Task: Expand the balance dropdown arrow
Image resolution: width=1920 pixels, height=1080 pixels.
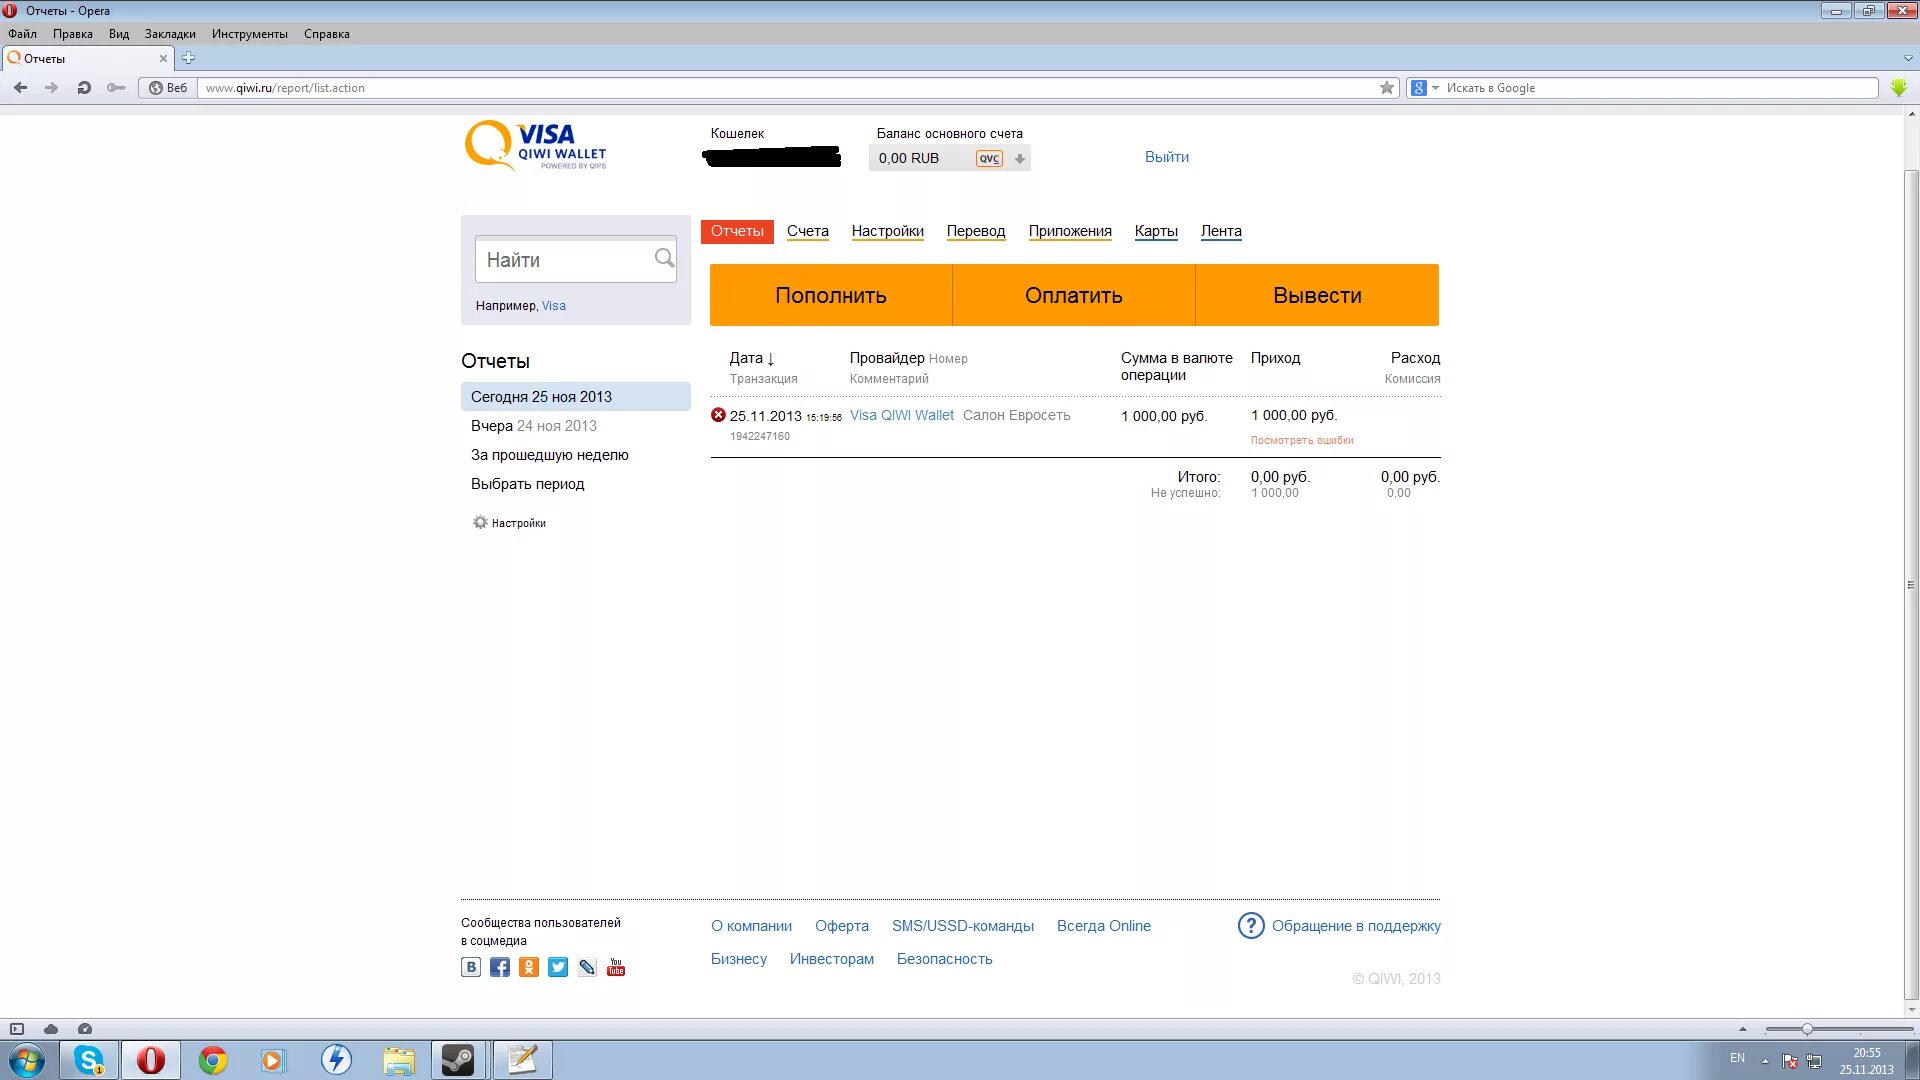Action: (1020, 158)
